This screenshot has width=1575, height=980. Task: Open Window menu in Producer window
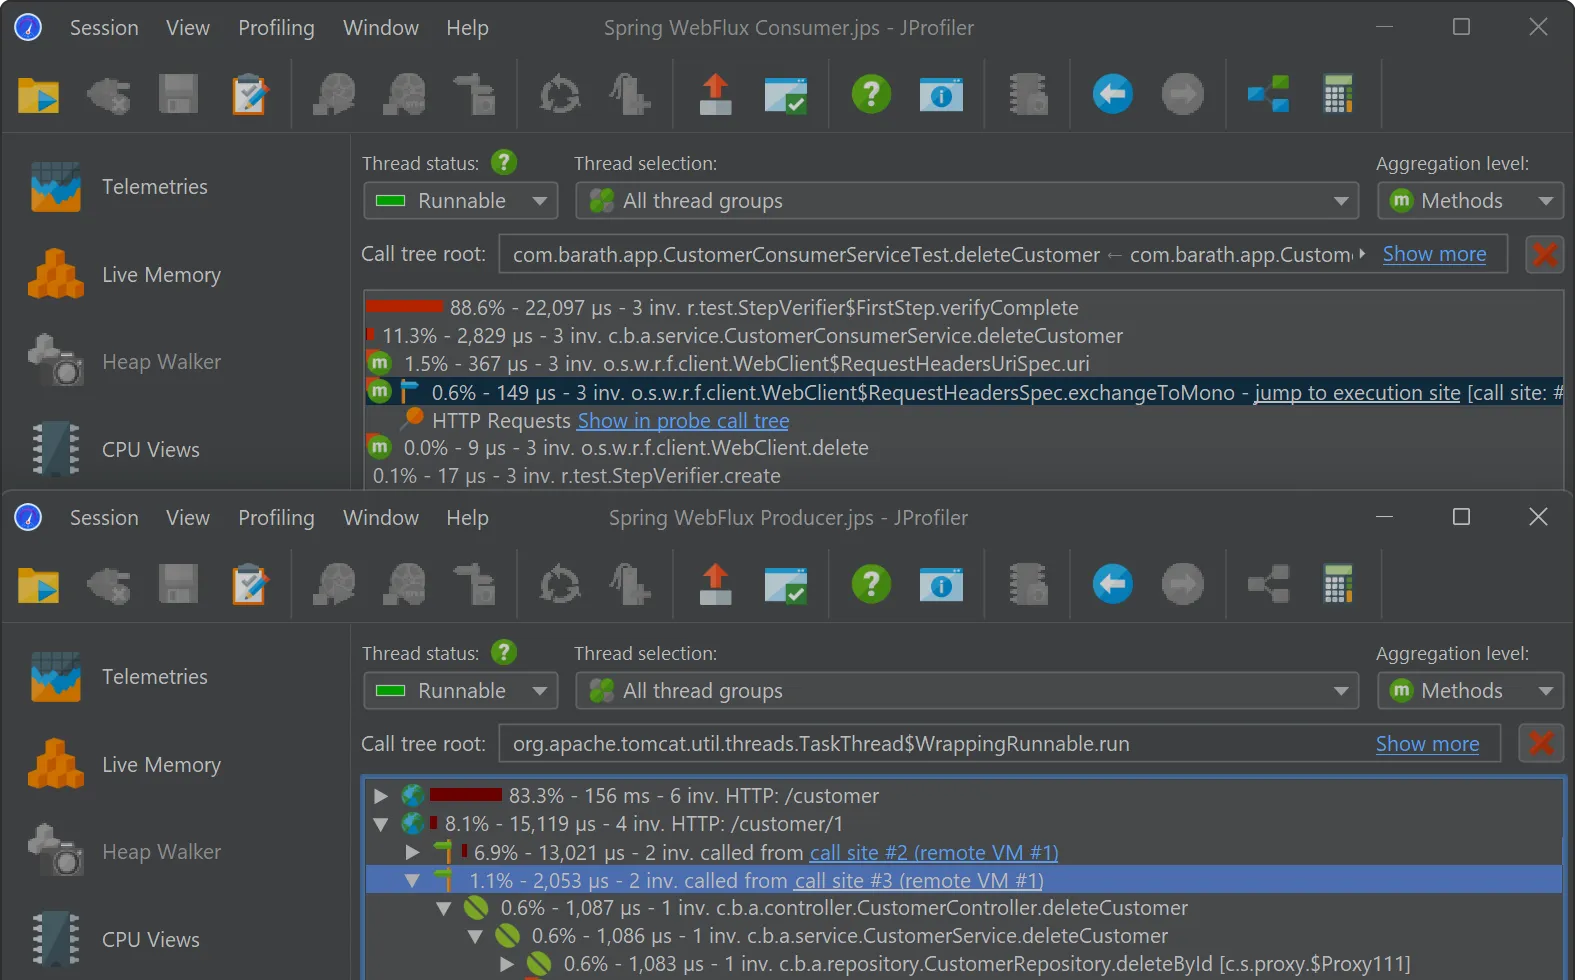coord(380,518)
